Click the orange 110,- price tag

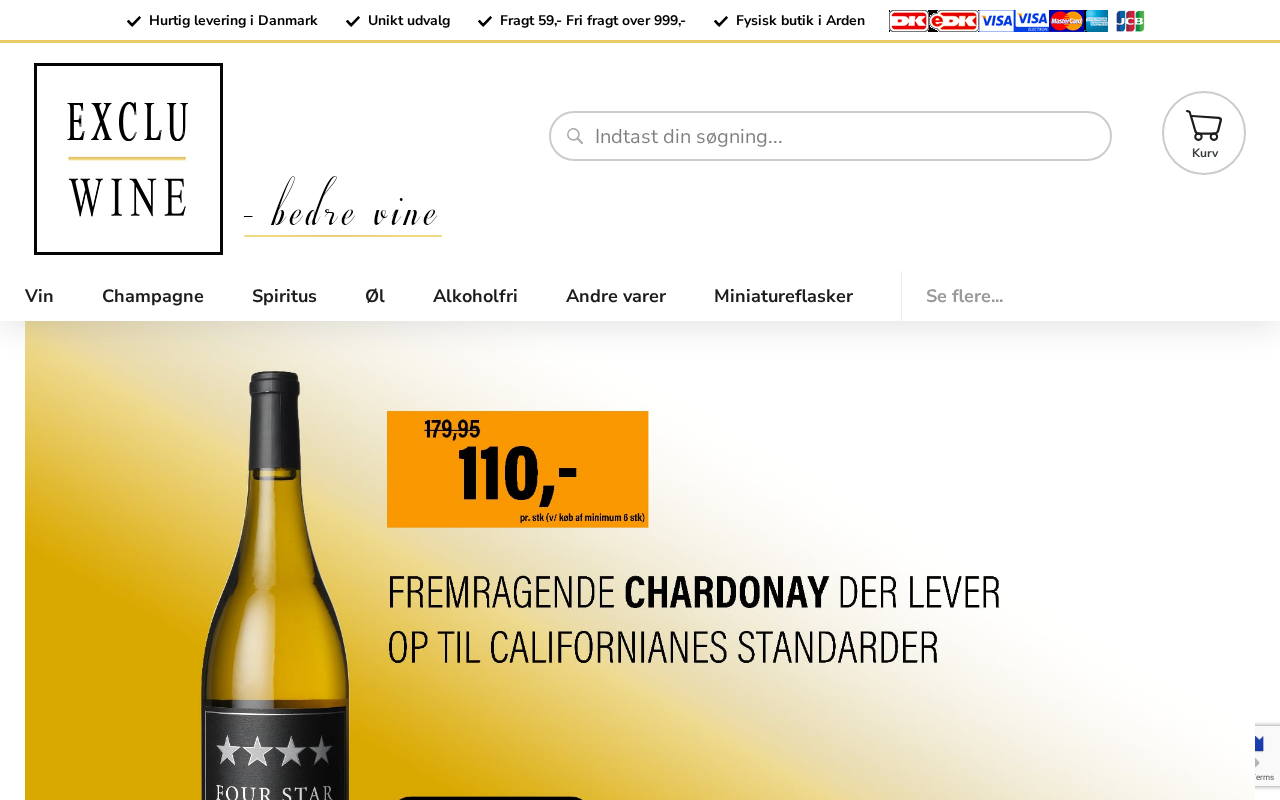click(x=517, y=469)
